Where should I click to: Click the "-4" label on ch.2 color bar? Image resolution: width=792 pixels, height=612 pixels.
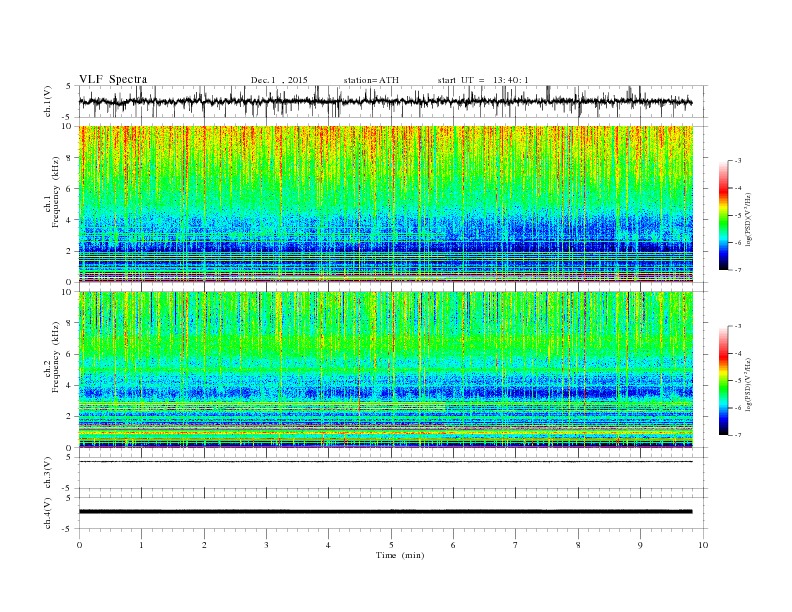click(x=737, y=353)
